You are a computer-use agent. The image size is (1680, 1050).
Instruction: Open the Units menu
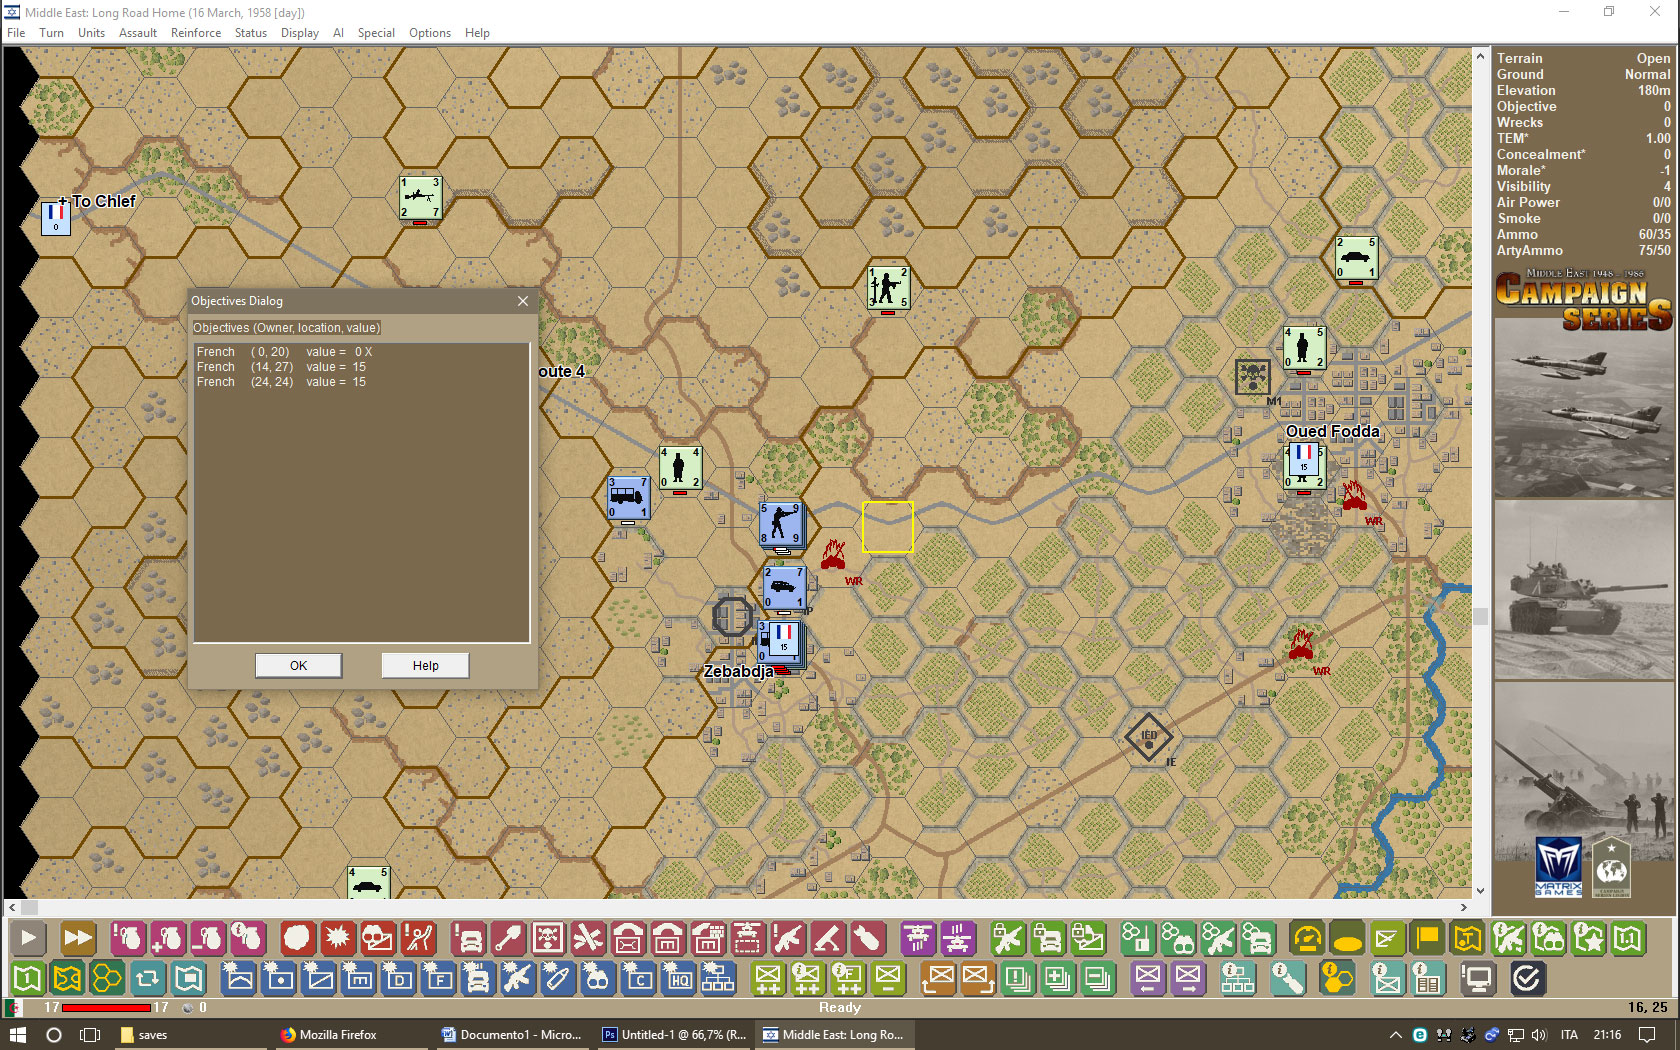point(91,33)
